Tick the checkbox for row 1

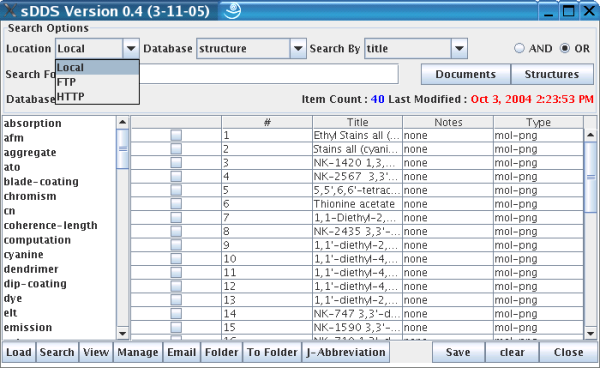pyautogui.click(x=176, y=135)
